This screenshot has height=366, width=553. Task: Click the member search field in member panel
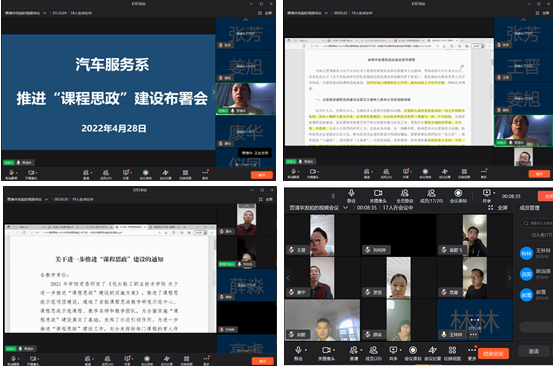536,223
